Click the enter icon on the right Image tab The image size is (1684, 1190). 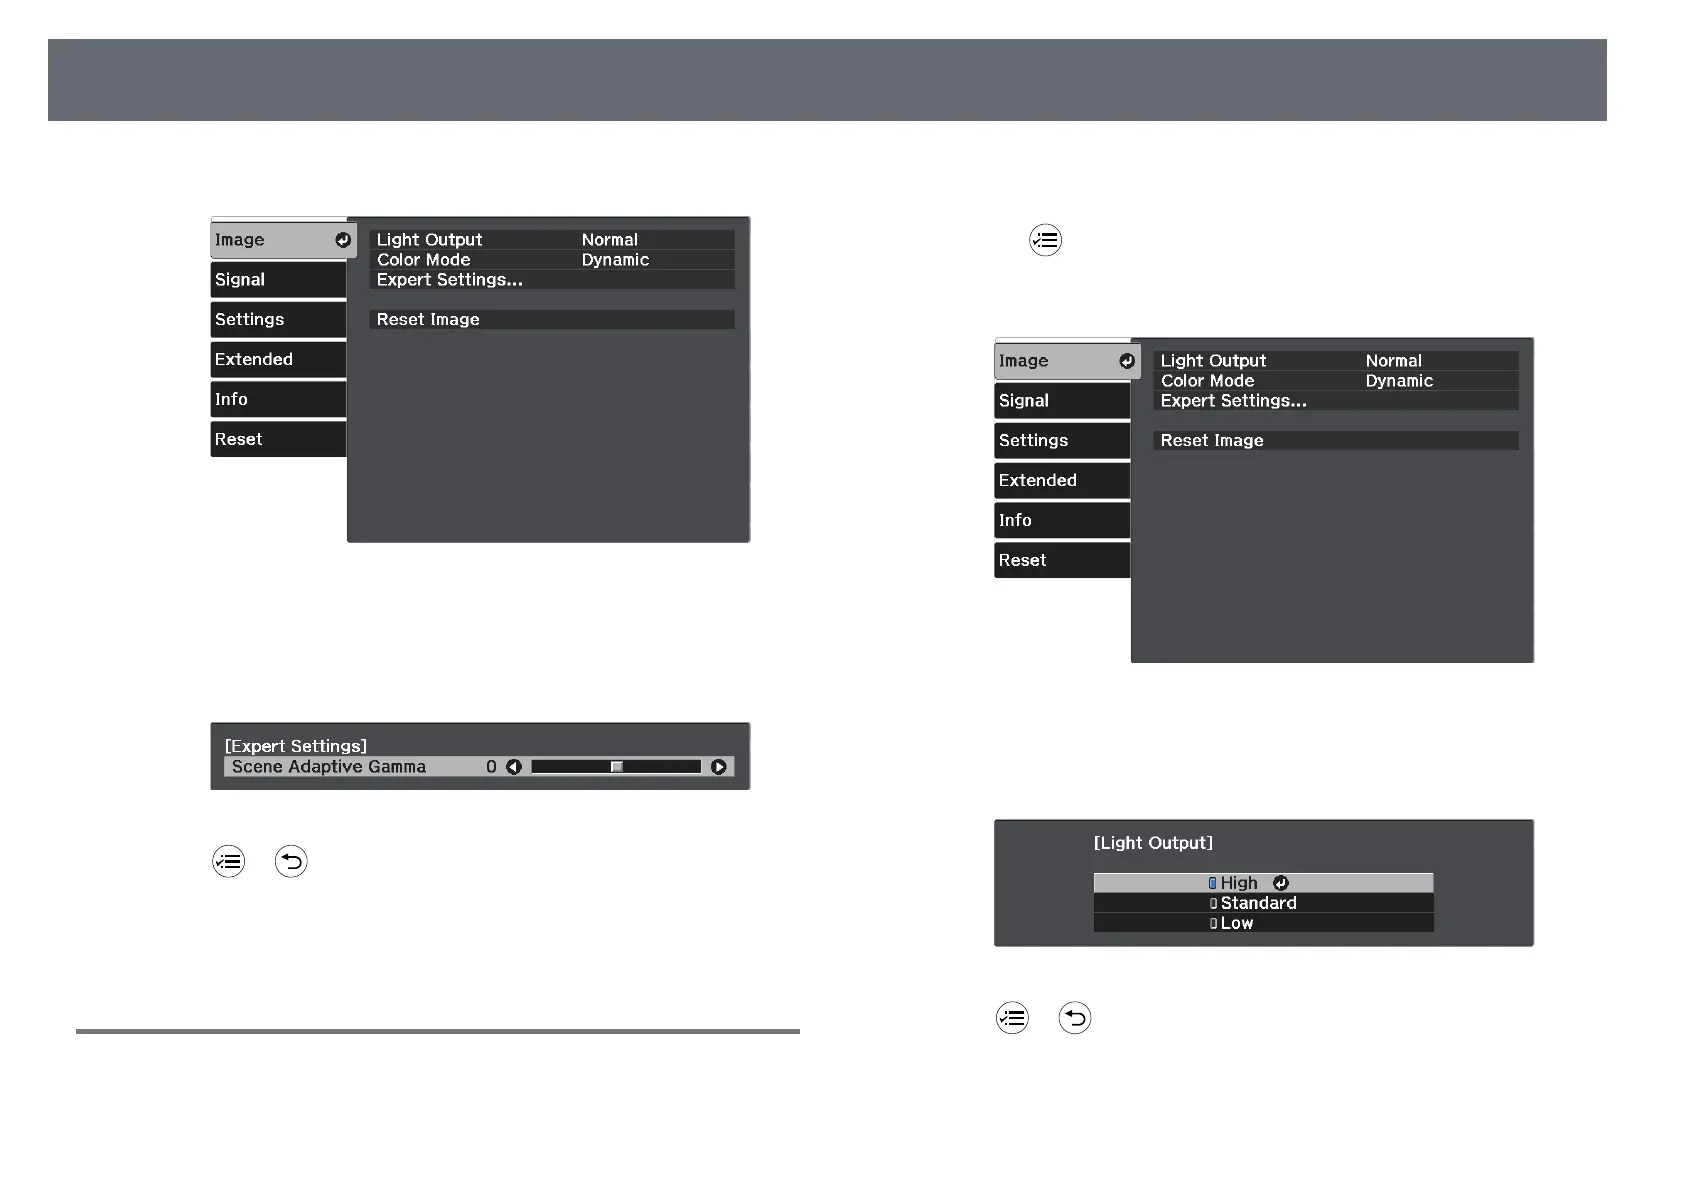point(1127,361)
